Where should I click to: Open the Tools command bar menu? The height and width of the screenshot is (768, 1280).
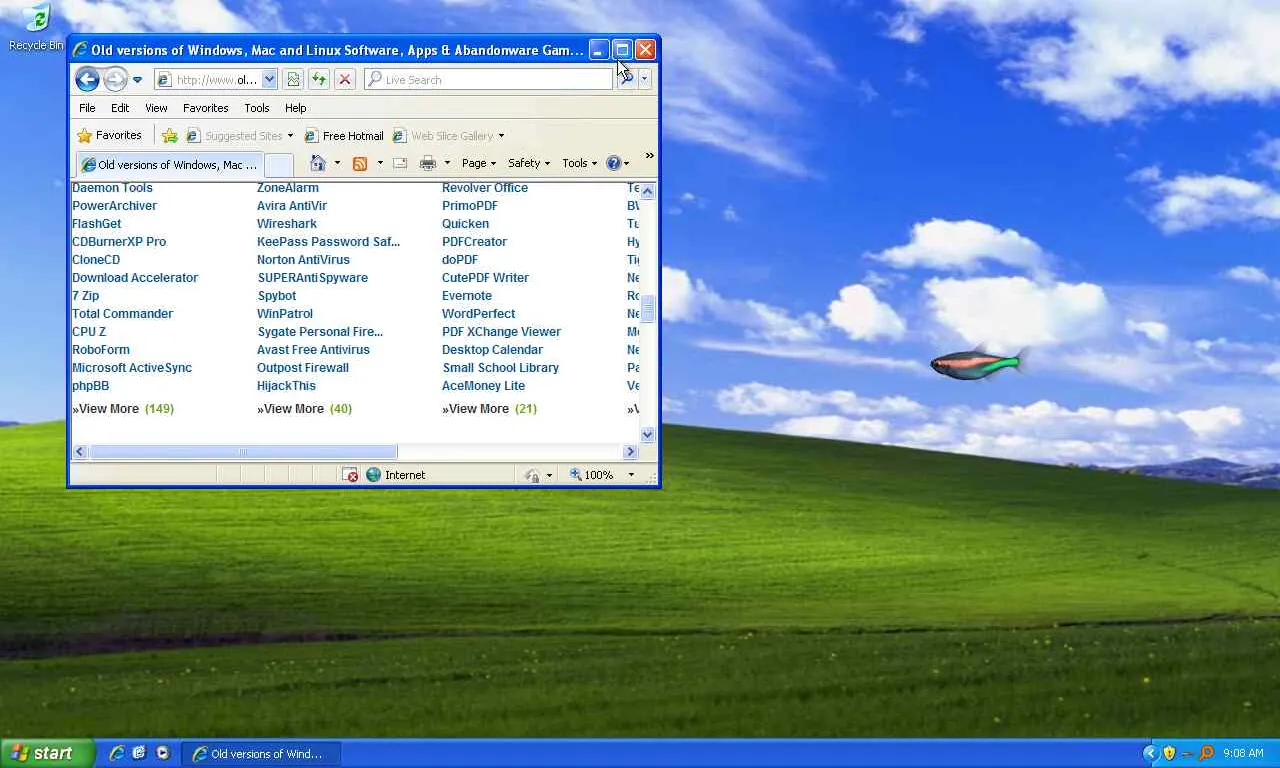tap(580, 163)
